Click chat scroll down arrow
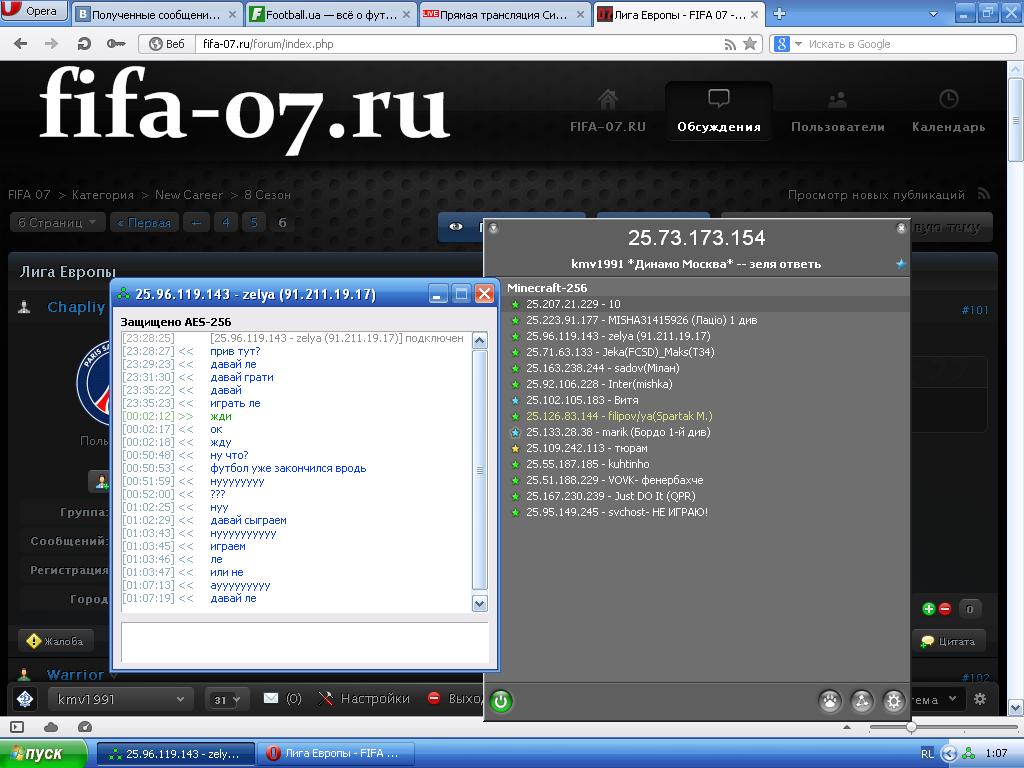The height and width of the screenshot is (768, 1024). pyautogui.click(x=479, y=604)
